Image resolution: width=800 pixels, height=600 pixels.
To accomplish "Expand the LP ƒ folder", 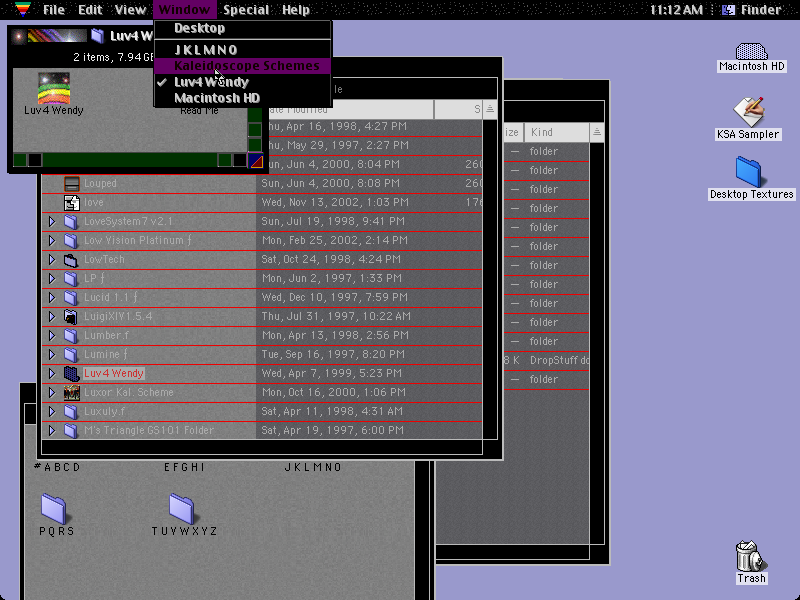I will click(x=52, y=279).
